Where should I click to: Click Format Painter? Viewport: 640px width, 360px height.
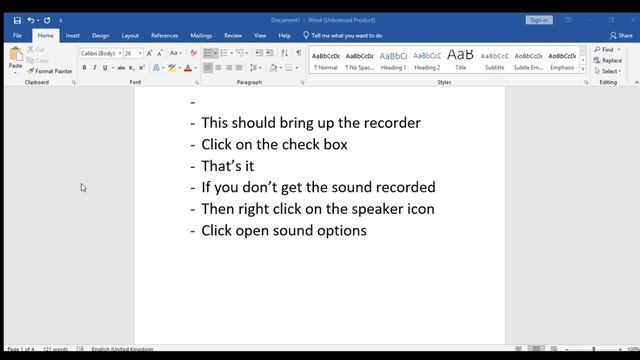click(x=50, y=71)
